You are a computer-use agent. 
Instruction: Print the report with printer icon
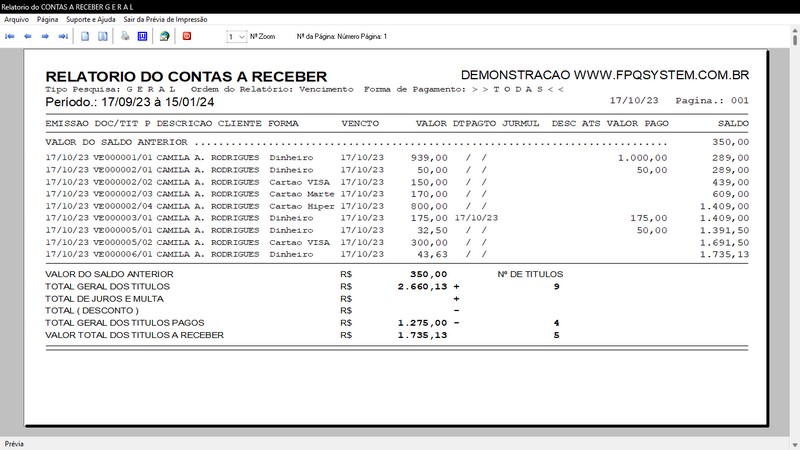click(x=125, y=36)
